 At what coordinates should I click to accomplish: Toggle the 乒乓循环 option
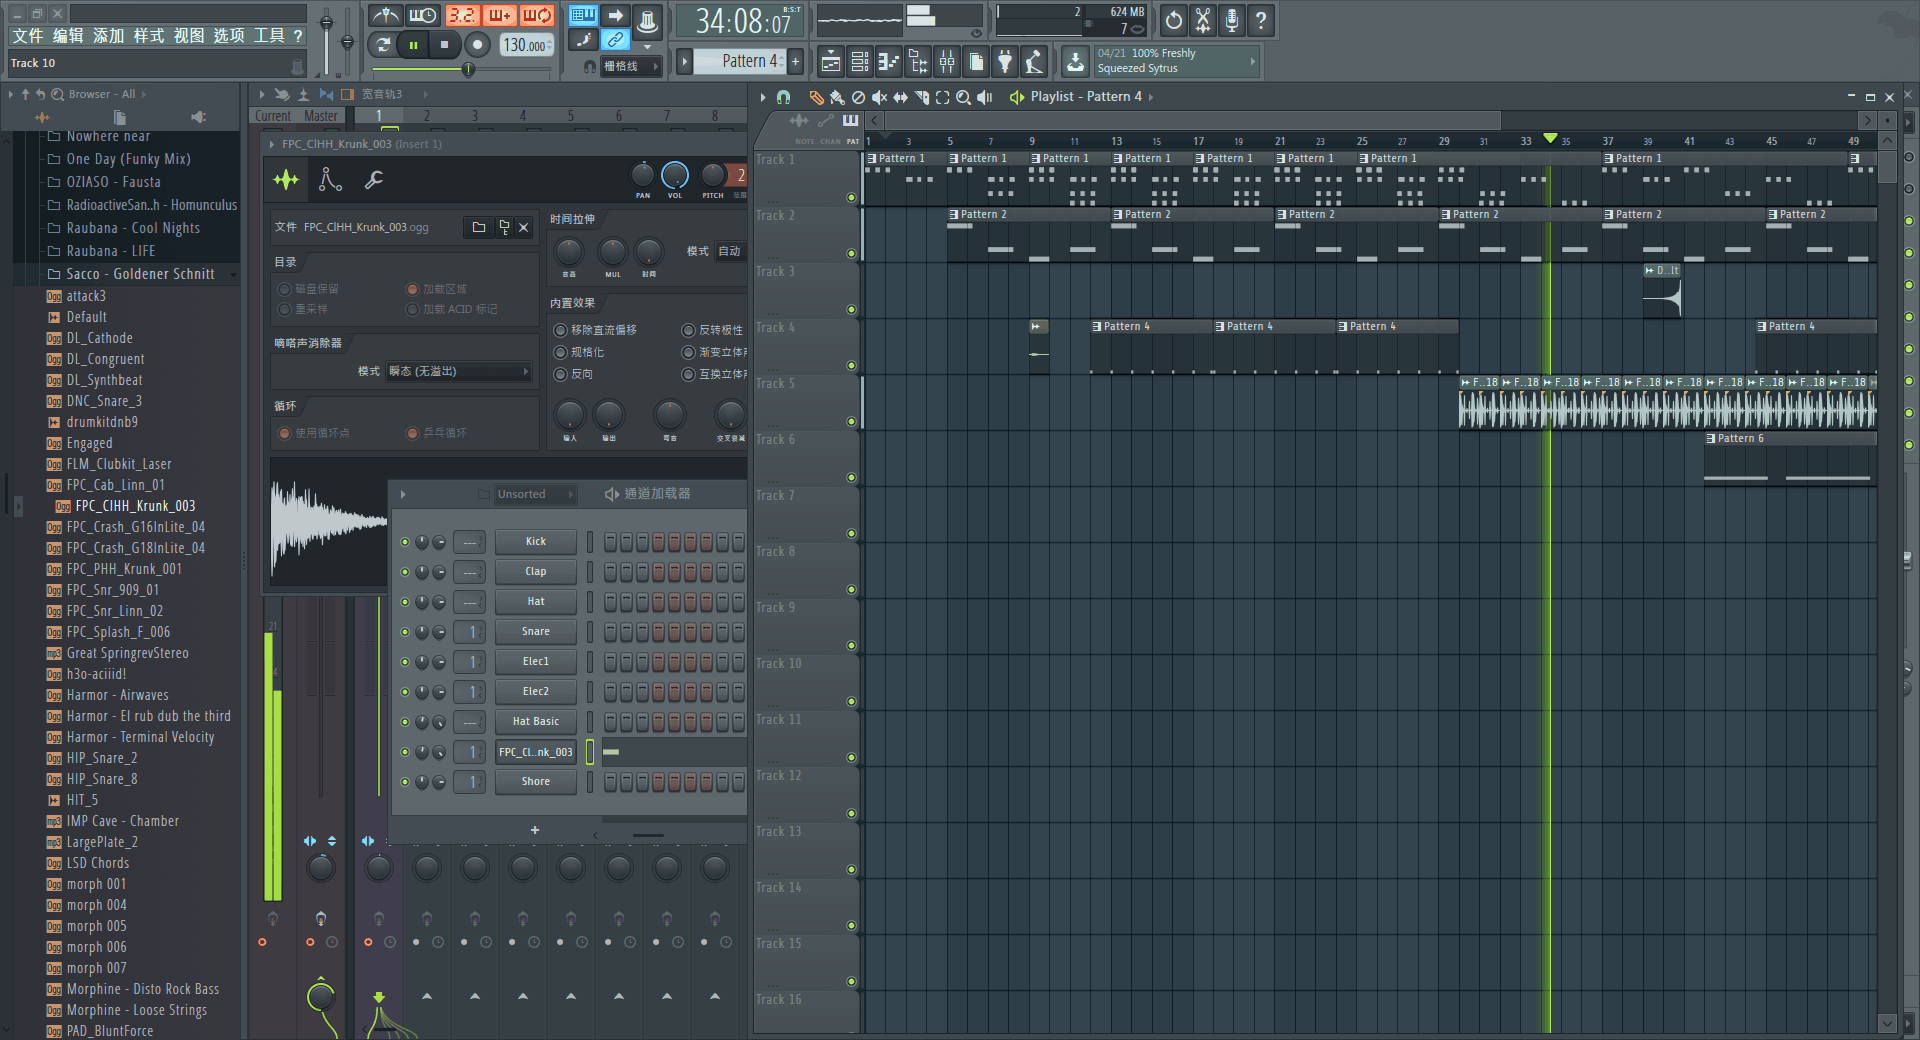pos(412,433)
